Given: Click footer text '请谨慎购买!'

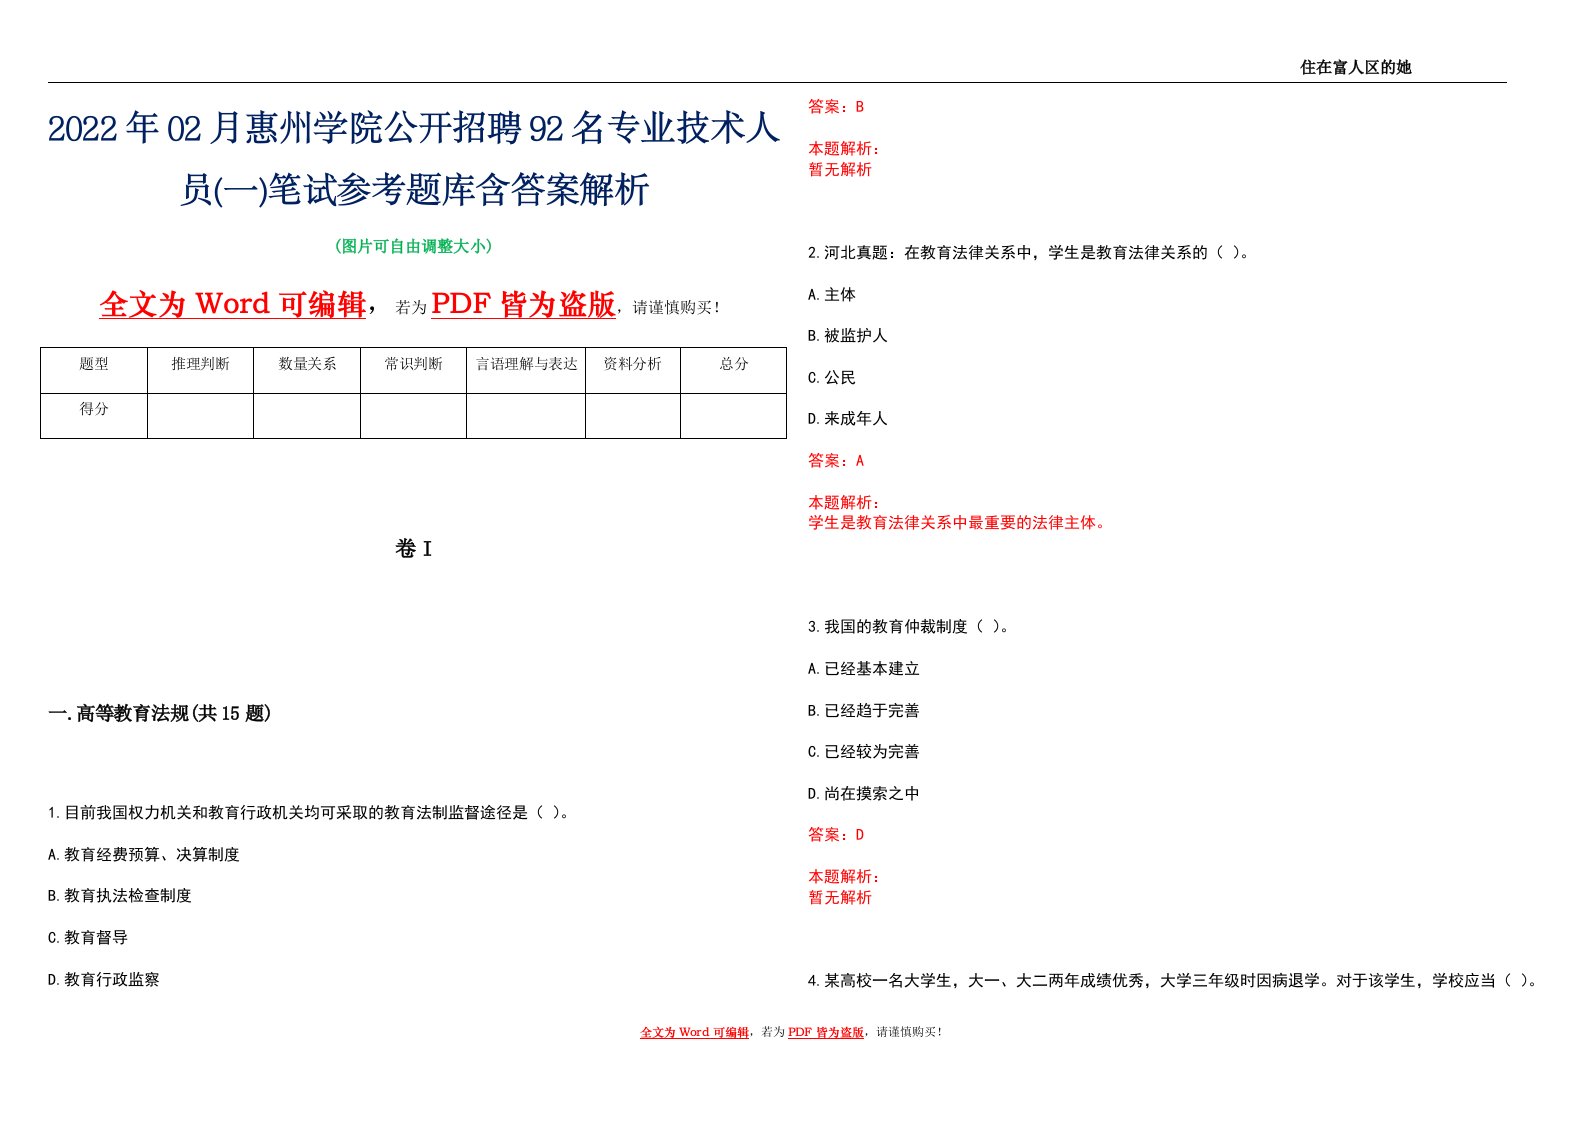Looking at the screenshot, I should (908, 1032).
